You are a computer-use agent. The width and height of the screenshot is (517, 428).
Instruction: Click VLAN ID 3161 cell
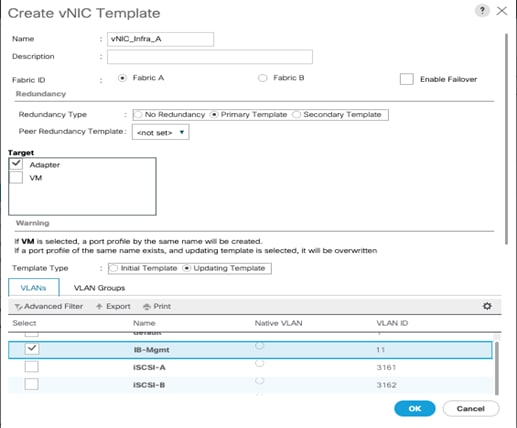click(386, 367)
